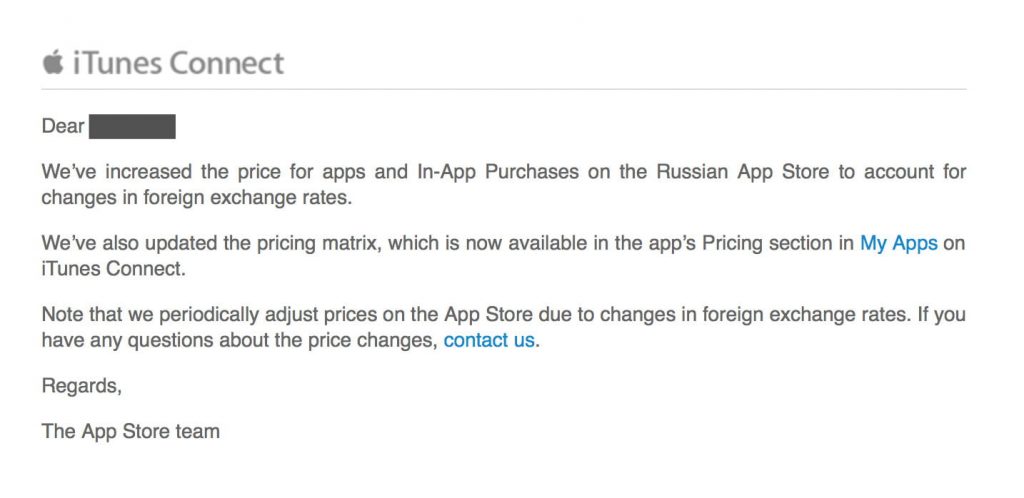Click the Dear greeting word
The width and height of the screenshot is (1024, 498).
tap(63, 127)
